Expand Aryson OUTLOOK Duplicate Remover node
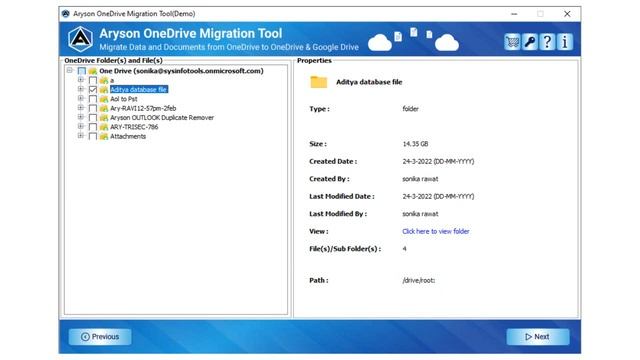 (x=81, y=117)
